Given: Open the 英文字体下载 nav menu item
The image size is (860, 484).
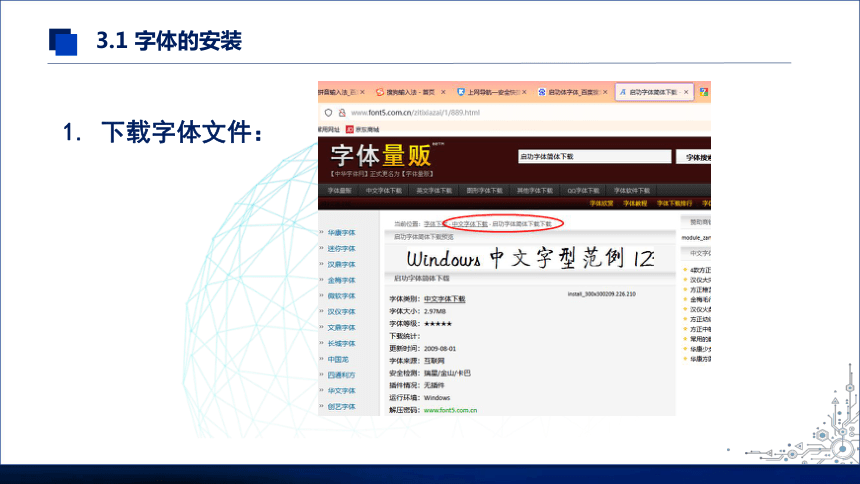Looking at the screenshot, I should (x=434, y=190).
